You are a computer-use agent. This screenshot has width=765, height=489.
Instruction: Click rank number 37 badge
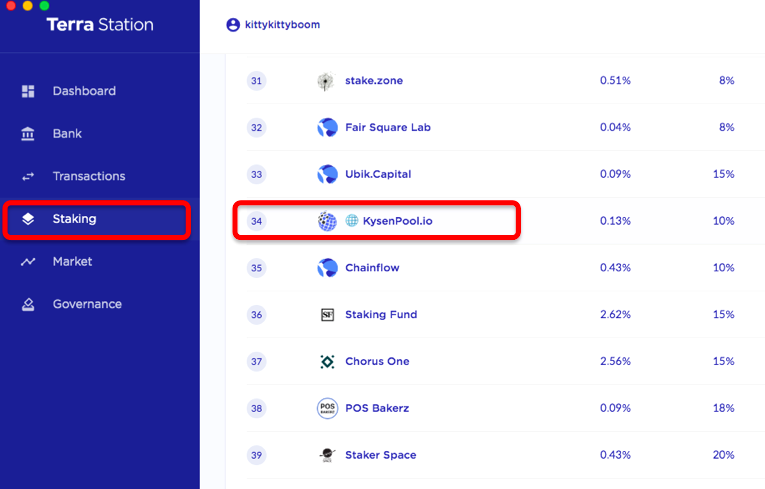tap(257, 362)
